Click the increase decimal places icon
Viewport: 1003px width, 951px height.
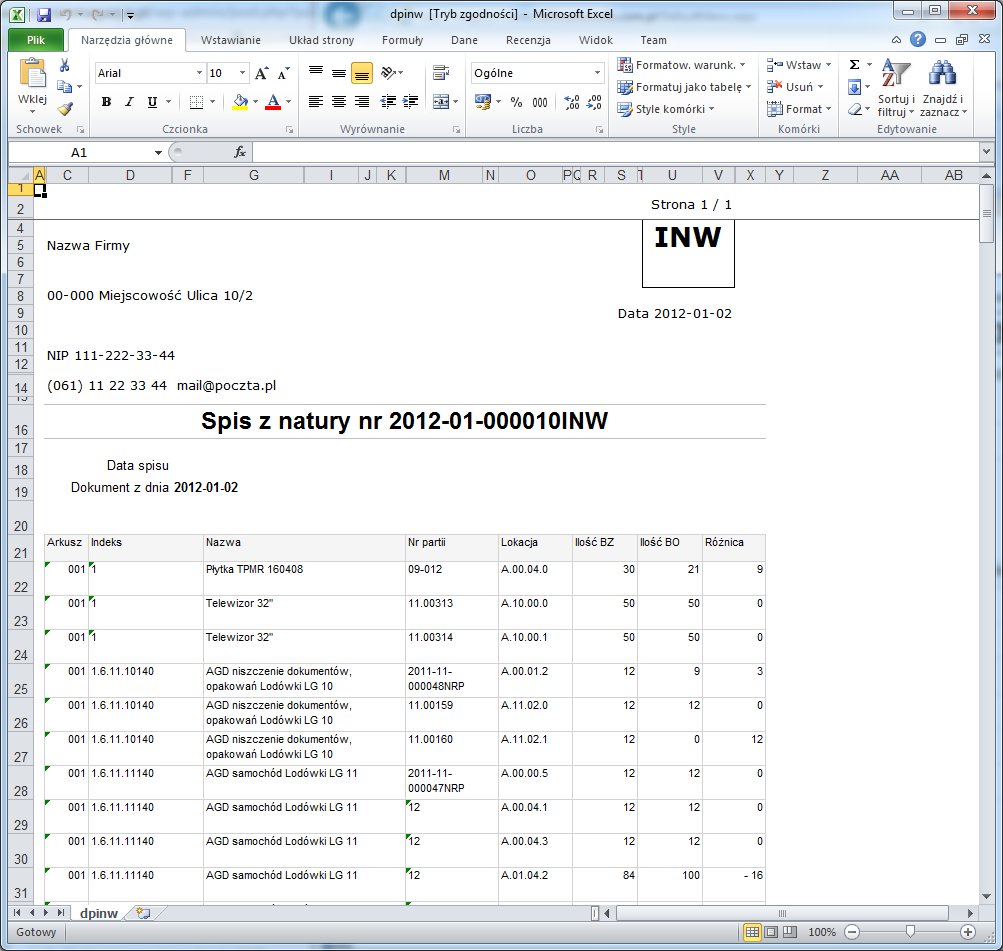(571, 99)
